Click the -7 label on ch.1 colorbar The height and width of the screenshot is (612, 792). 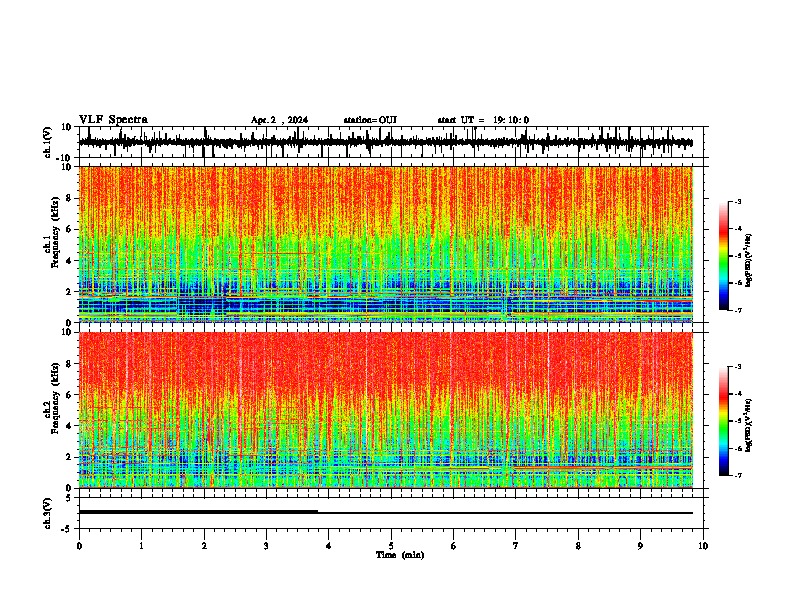(738, 310)
